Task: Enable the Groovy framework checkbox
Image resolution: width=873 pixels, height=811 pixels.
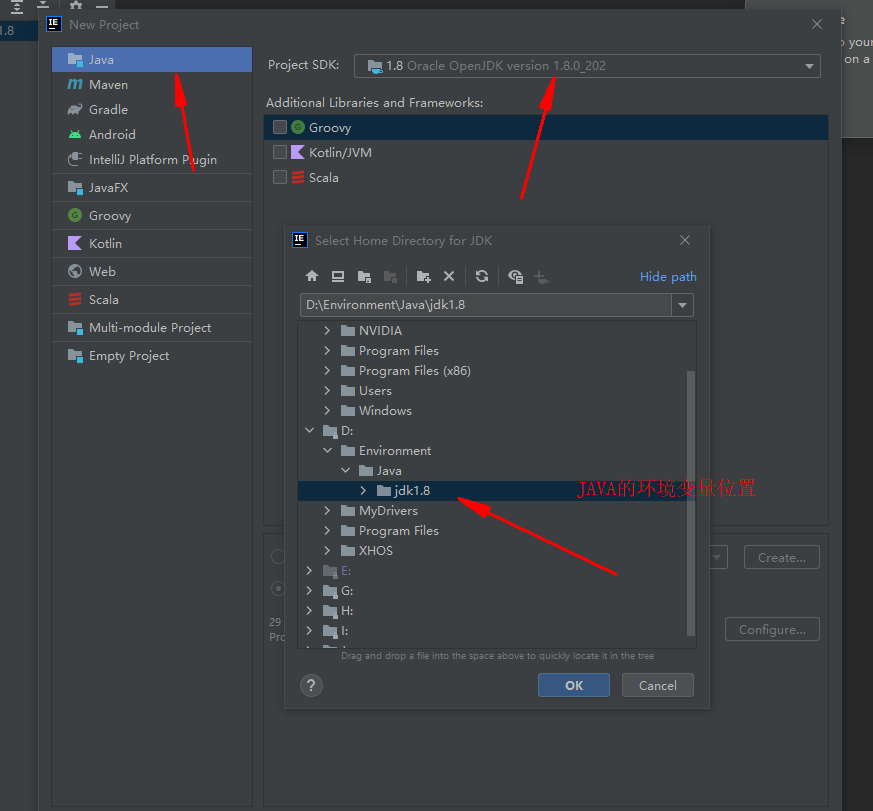Action: [279, 127]
